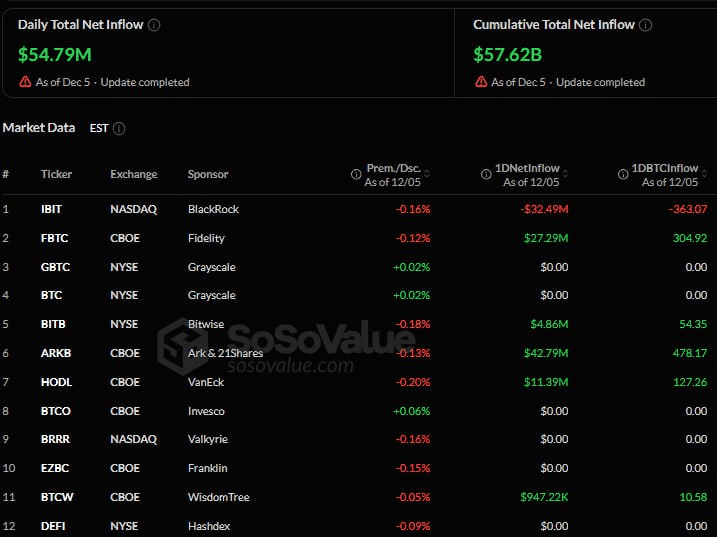
Task: Click the Sponsor column header
Action: (x=208, y=174)
